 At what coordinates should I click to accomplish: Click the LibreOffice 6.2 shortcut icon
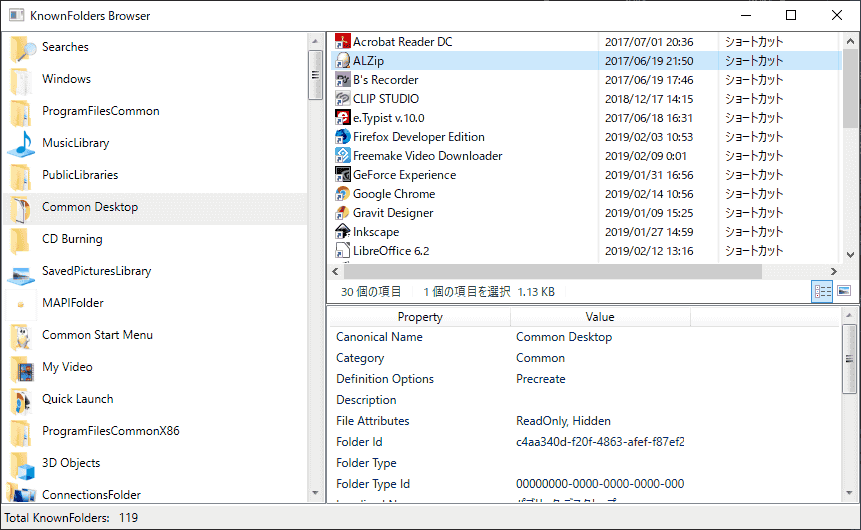click(x=343, y=251)
